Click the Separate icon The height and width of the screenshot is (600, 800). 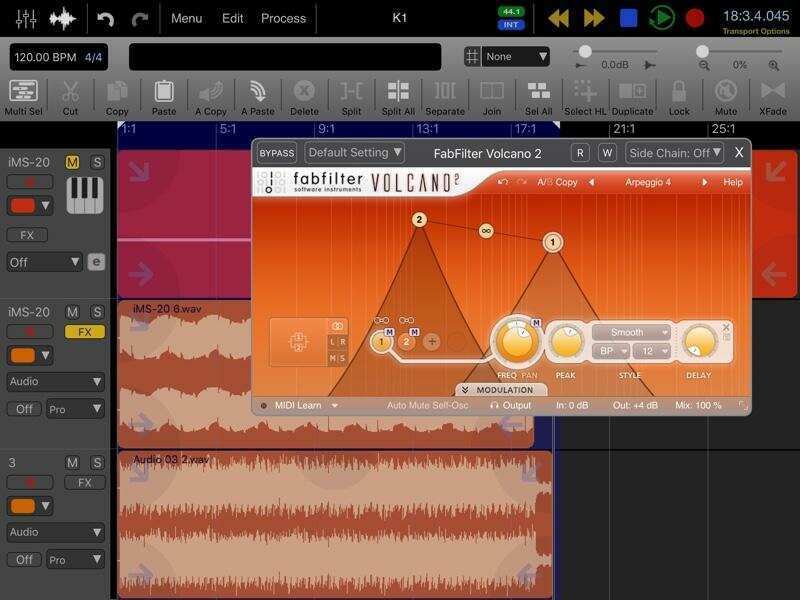coord(445,97)
